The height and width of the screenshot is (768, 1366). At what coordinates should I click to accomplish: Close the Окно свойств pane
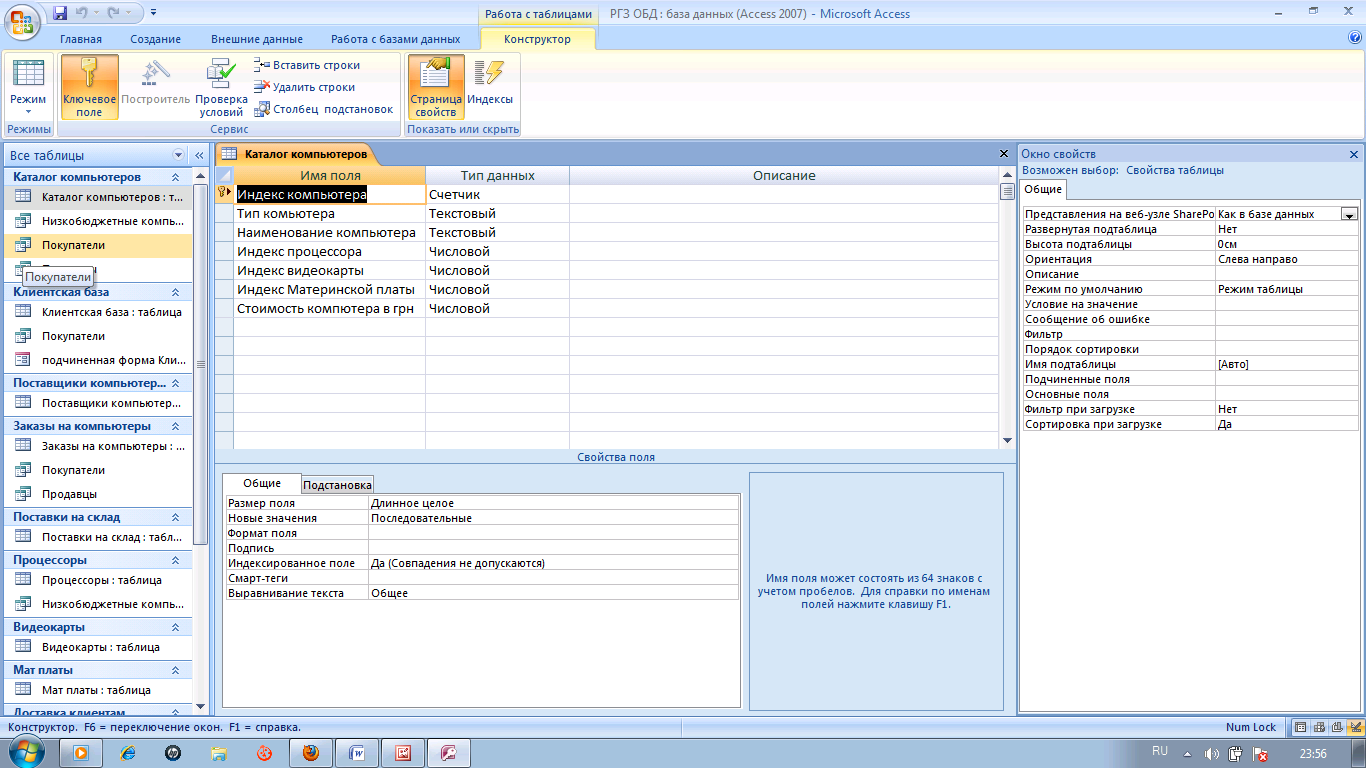click(x=1354, y=154)
